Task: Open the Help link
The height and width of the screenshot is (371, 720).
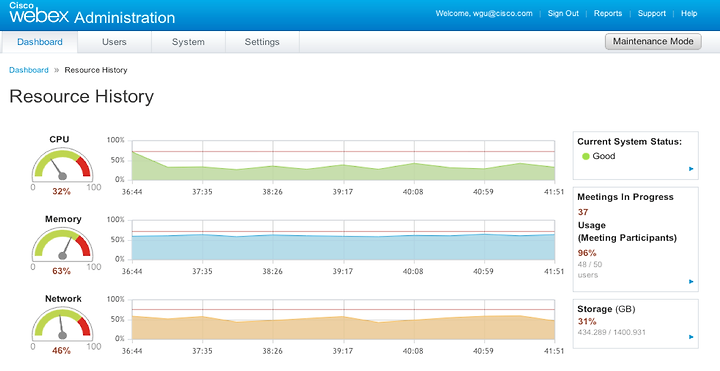Action: pos(689,13)
